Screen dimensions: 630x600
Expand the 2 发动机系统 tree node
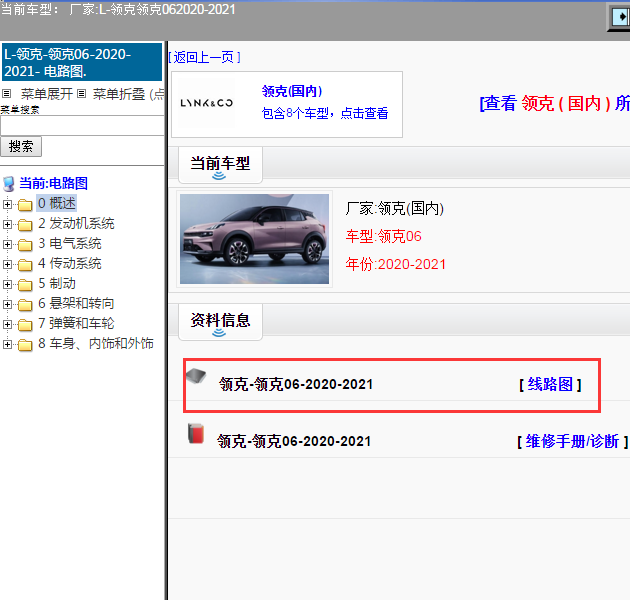coord(7,224)
